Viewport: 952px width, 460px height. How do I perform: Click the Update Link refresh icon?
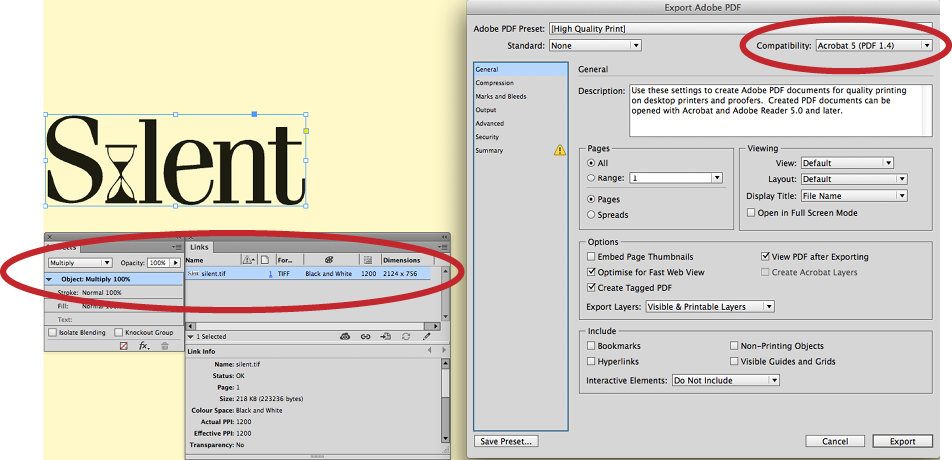[406, 336]
